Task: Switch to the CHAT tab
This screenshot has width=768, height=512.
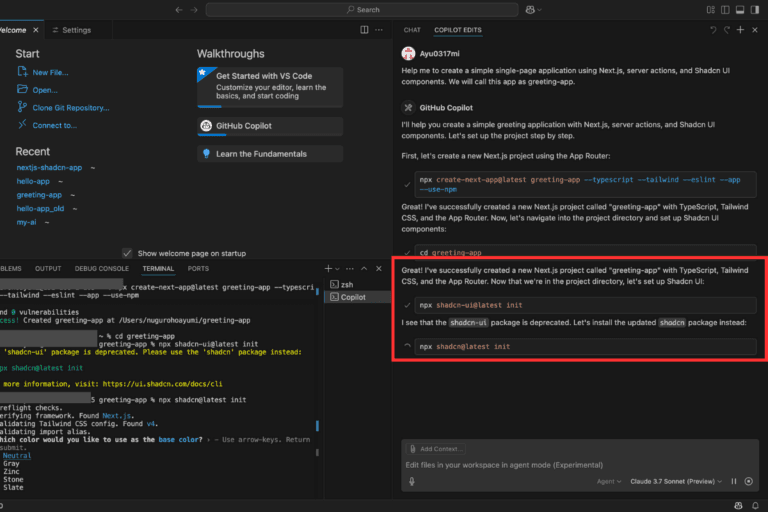Action: (x=412, y=30)
